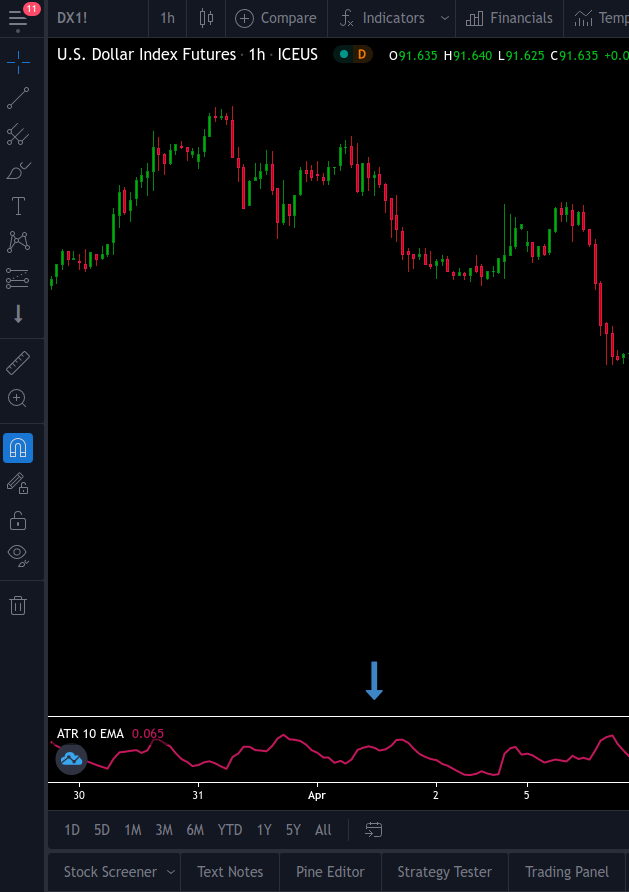Open the Pine Editor tab

pyautogui.click(x=330, y=872)
